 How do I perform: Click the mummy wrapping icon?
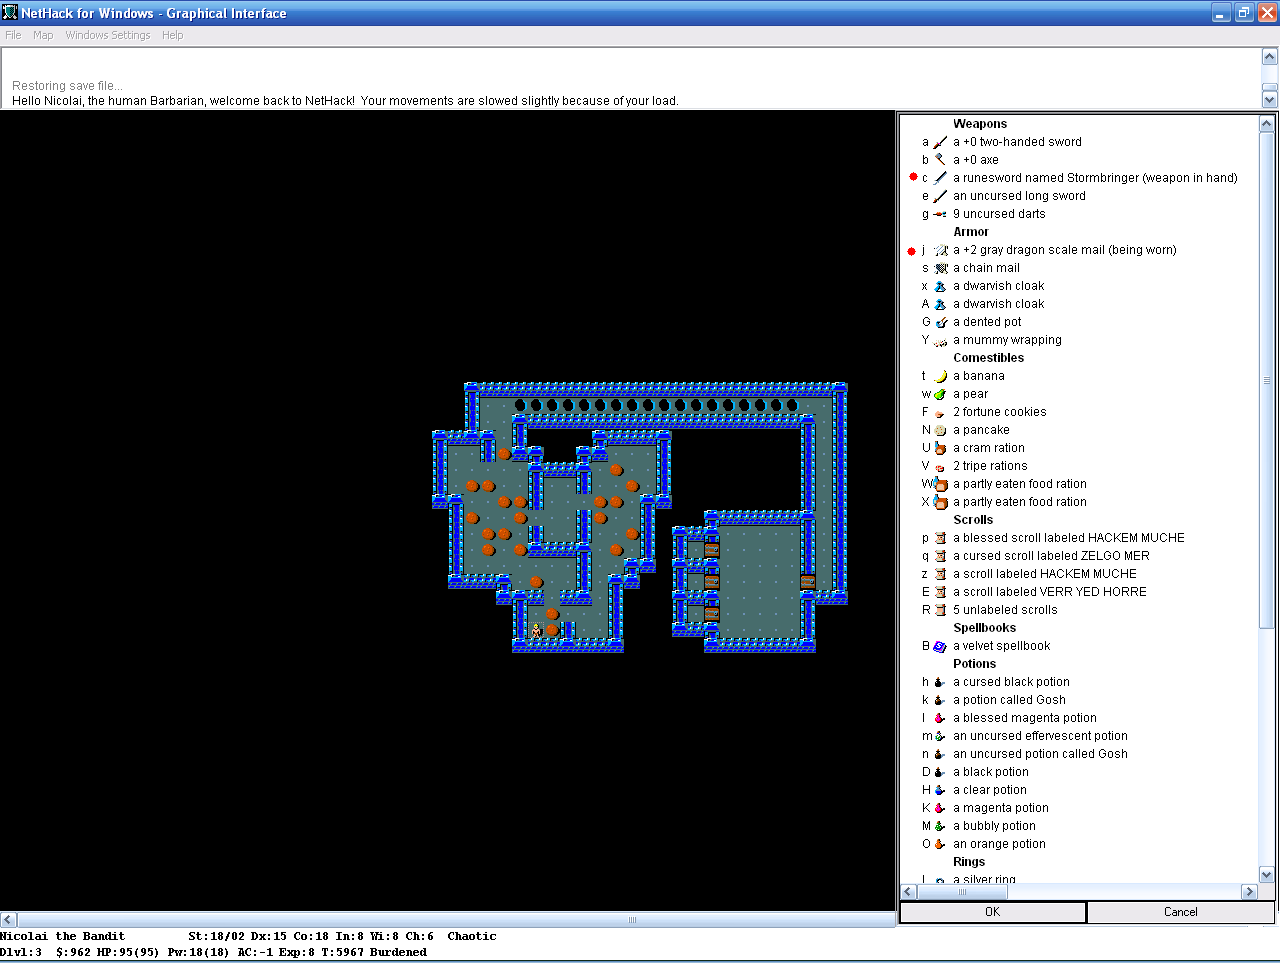coord(940,340)
